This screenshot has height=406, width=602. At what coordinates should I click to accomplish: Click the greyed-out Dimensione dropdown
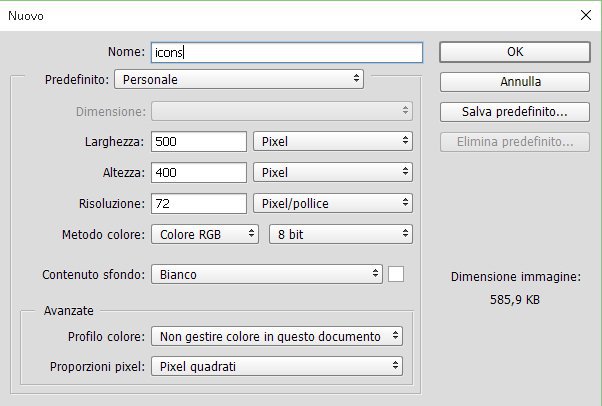(x=282, y=111)
